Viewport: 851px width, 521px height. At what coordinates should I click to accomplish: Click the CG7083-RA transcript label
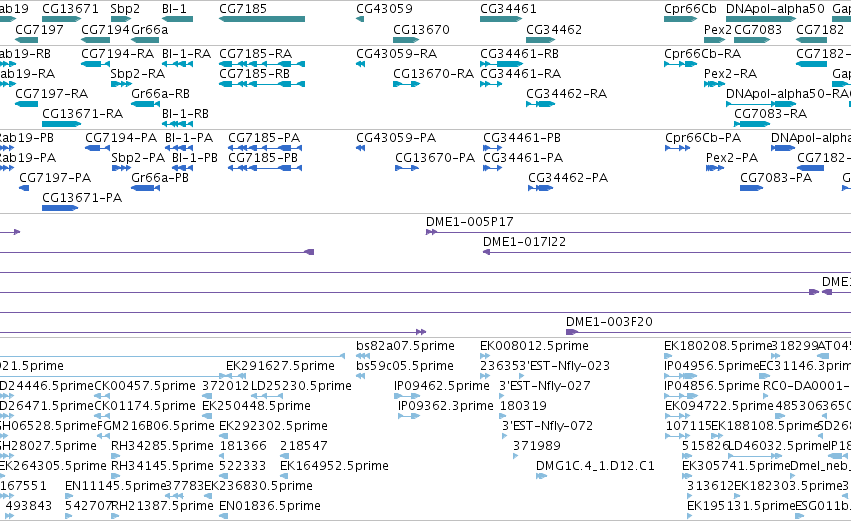coord(771,114)
